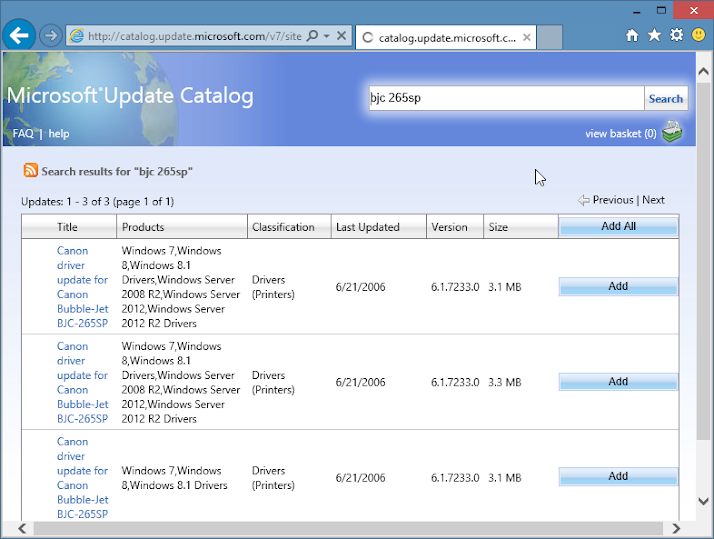This screenshot has height=539, width=714.
Task: Select the catalog.update.microsoft.c... tab
Action: coord(445,37)
